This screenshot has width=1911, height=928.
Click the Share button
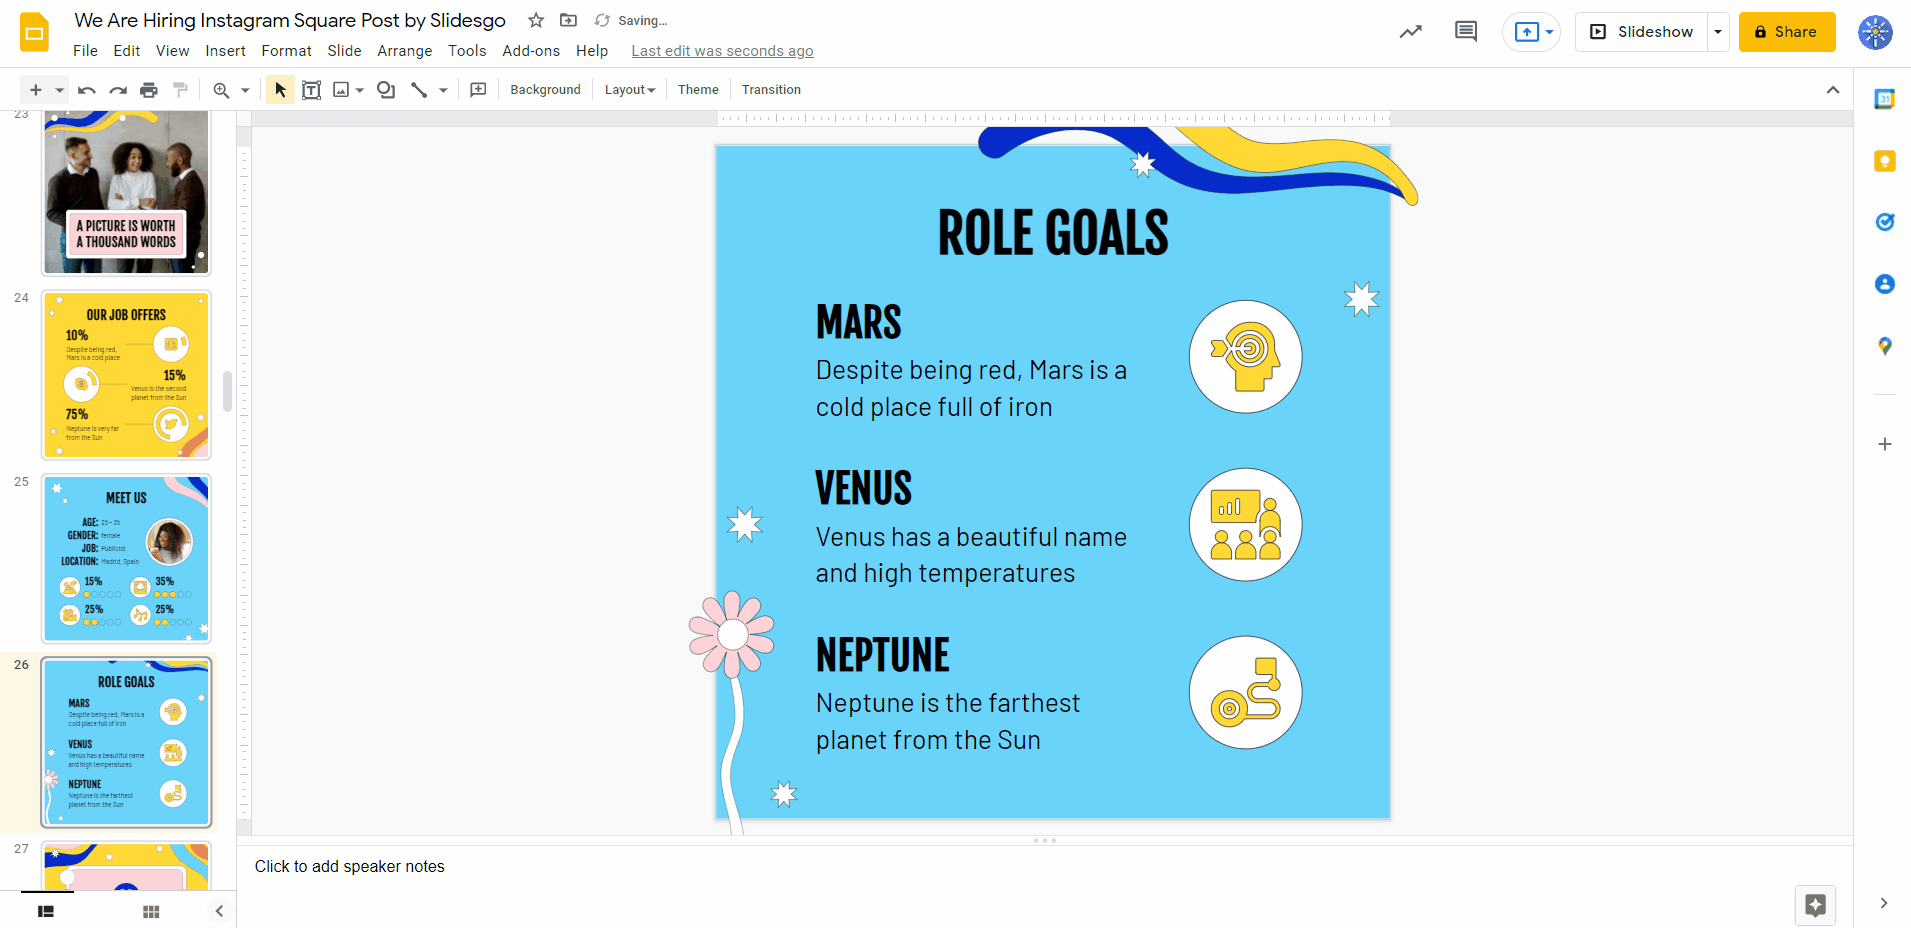click(1787, 32)
